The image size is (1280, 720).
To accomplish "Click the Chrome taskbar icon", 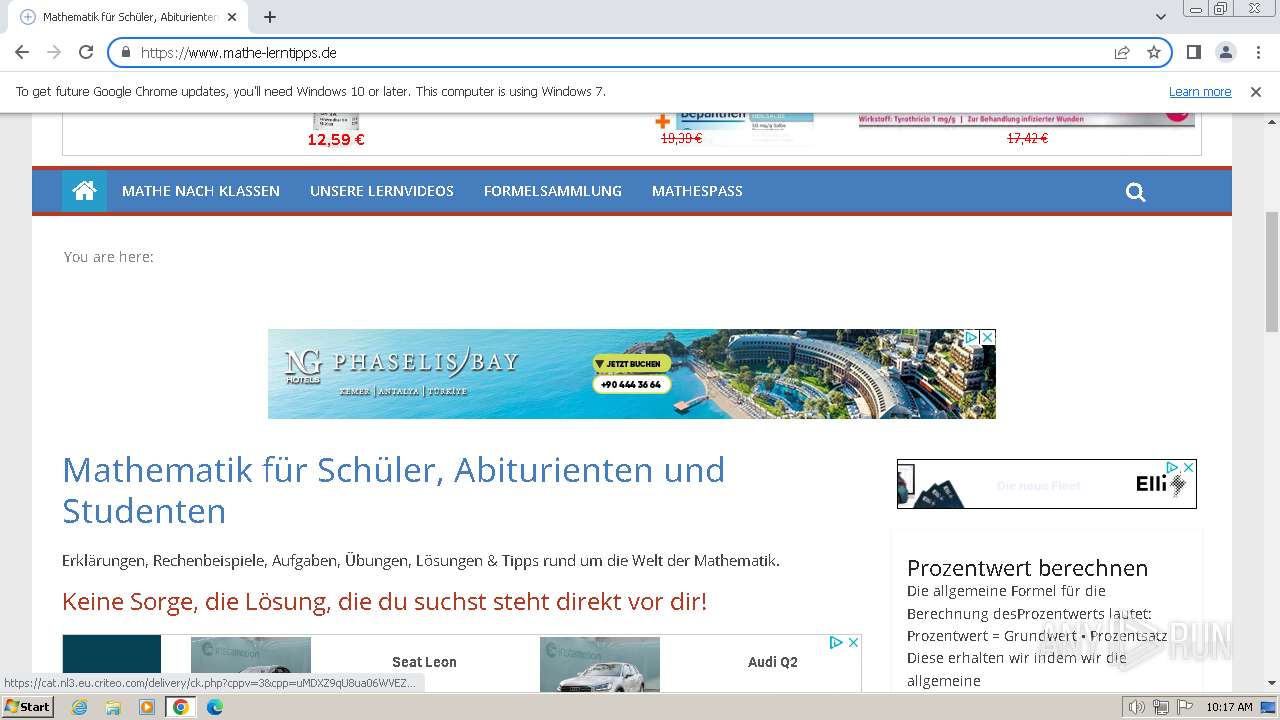I will pos(181,707).
